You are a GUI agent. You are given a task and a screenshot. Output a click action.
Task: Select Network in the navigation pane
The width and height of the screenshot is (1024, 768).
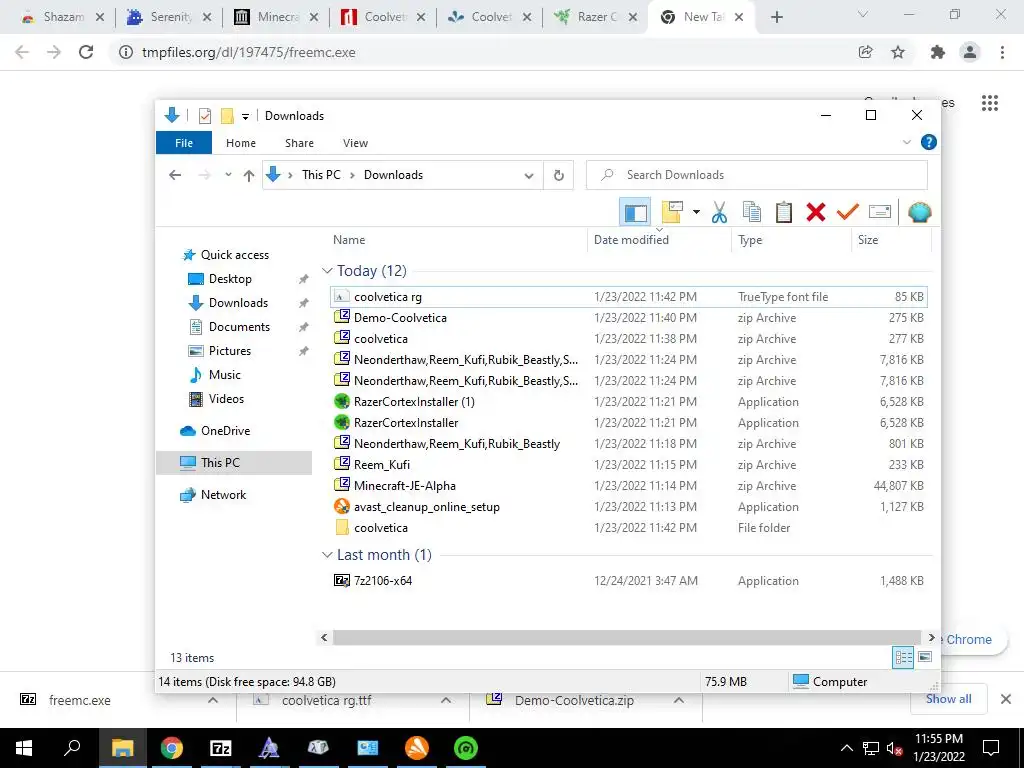pos(214,495)
